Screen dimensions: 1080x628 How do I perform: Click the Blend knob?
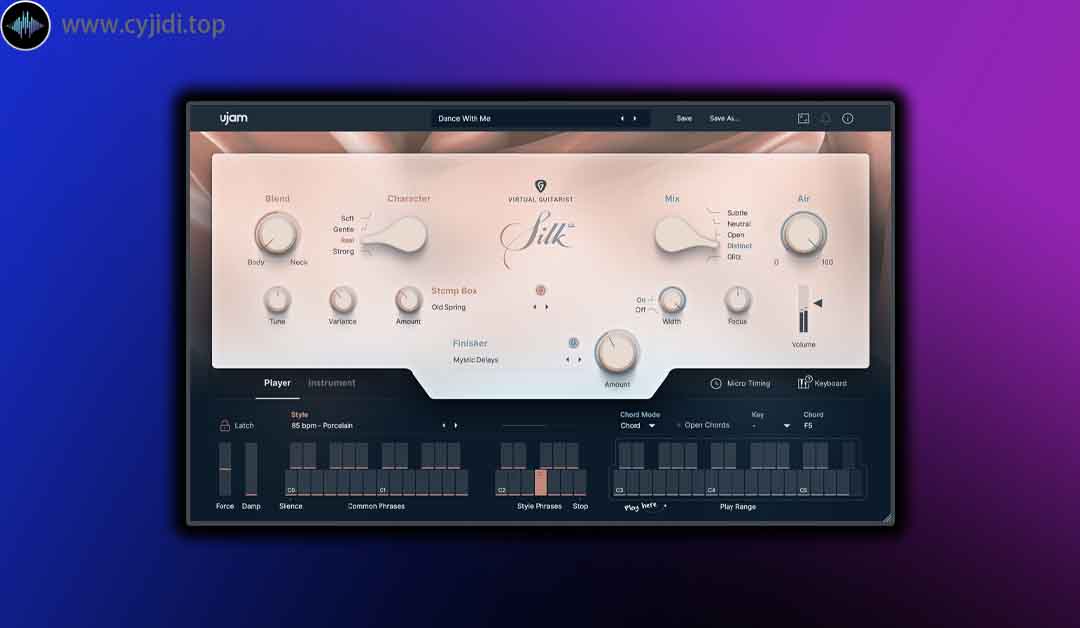[x=277, y=233]
